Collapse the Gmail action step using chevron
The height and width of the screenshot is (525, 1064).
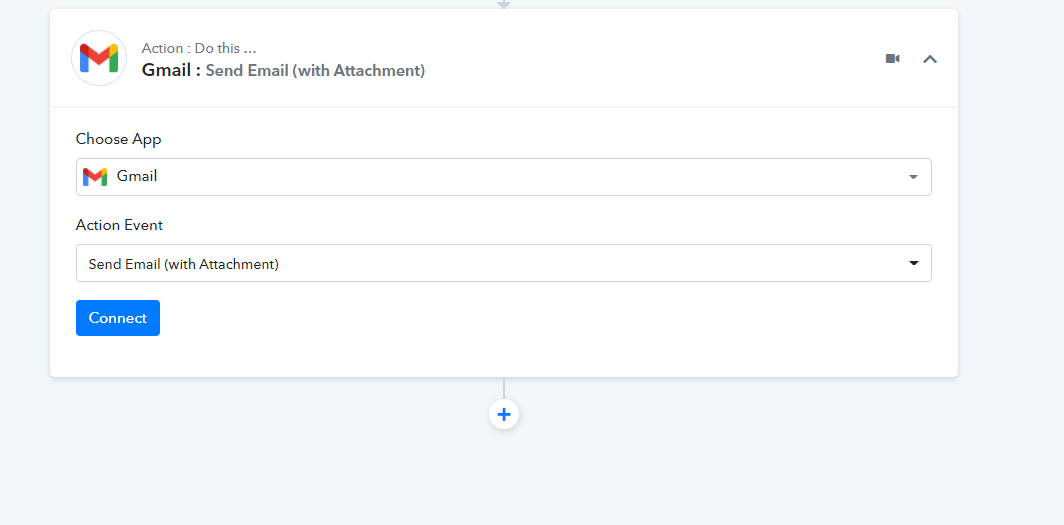[930, 59]
